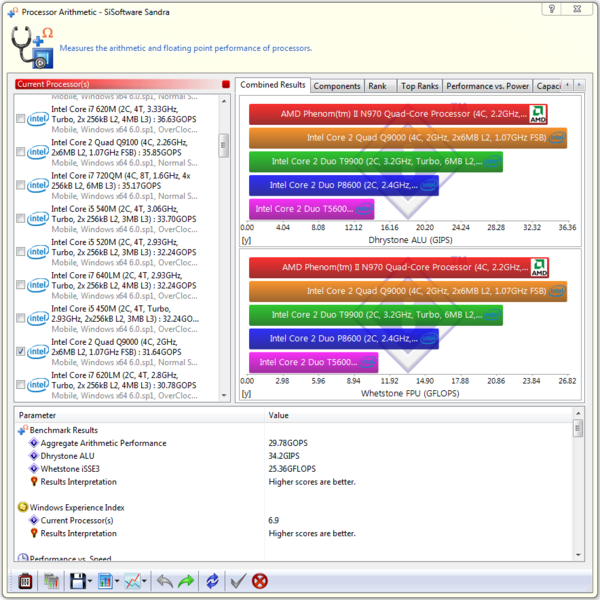Image resolution: width=600 pixels, height=600 pixels.
Task: Click the Current Processor(s) diamond icon
Action: 34,520
